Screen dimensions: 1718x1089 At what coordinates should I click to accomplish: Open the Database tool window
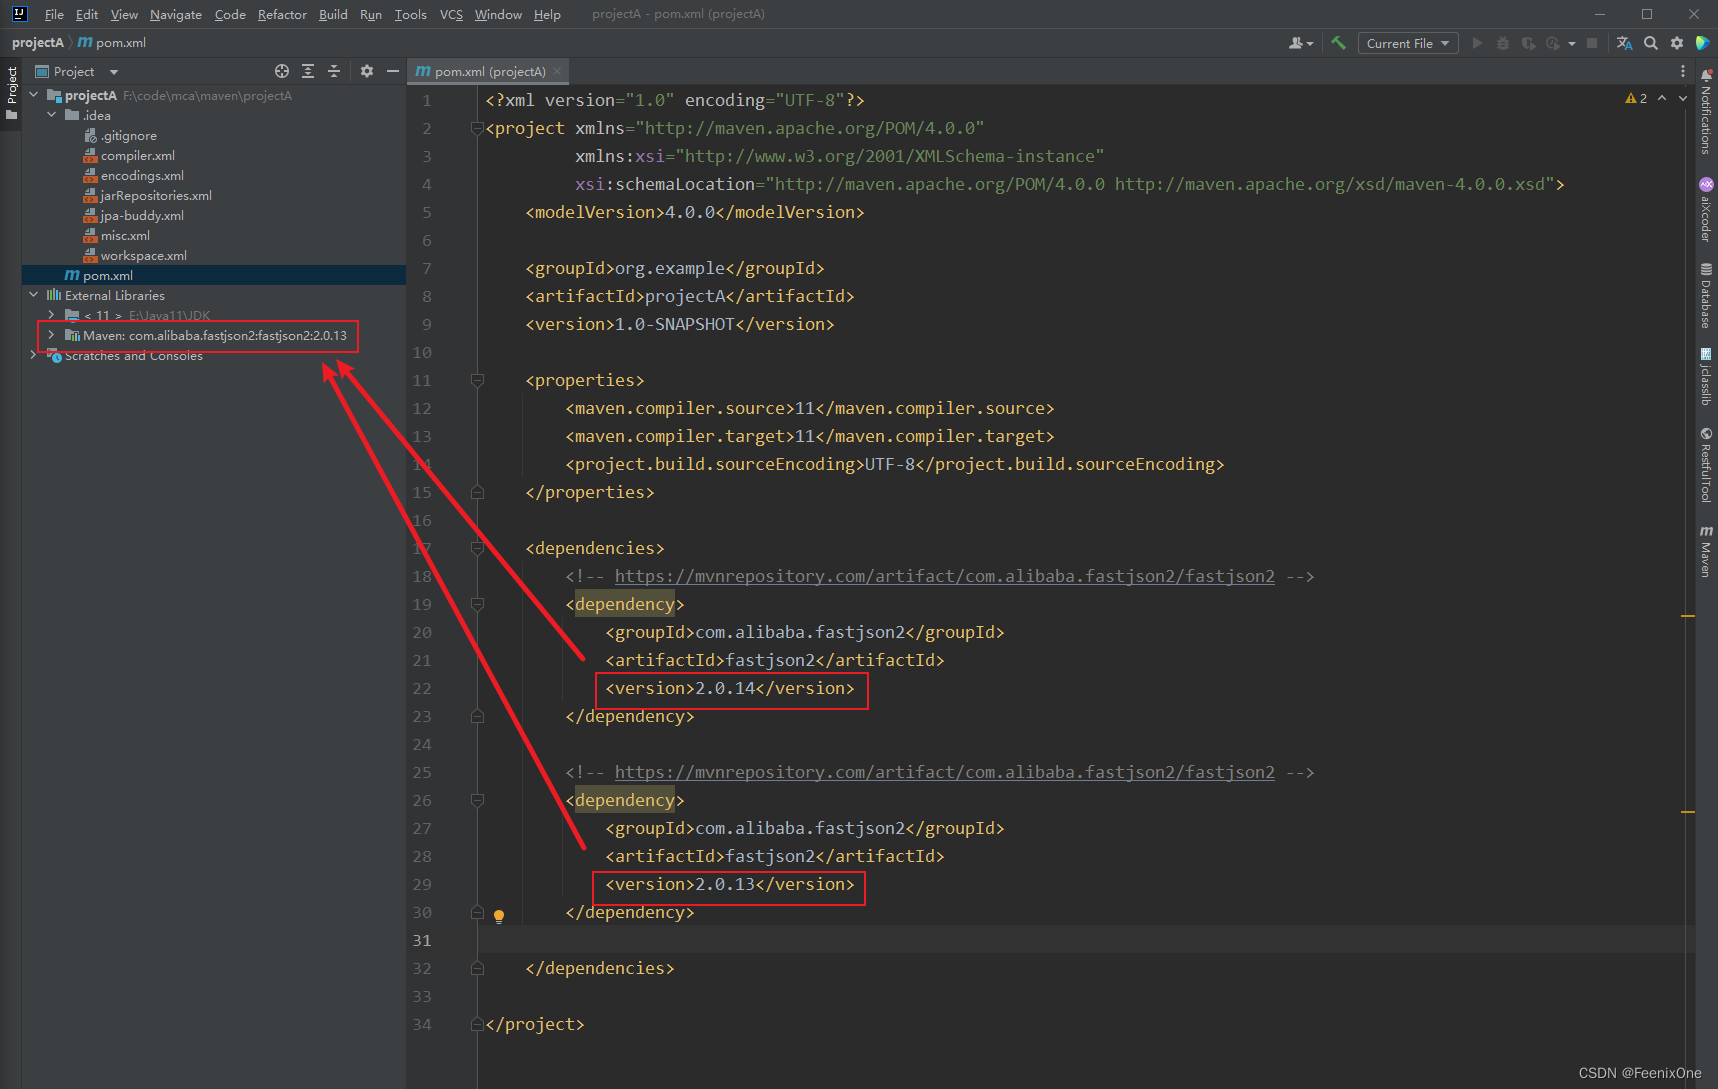pyautogui.click(x=1706, y=296)
